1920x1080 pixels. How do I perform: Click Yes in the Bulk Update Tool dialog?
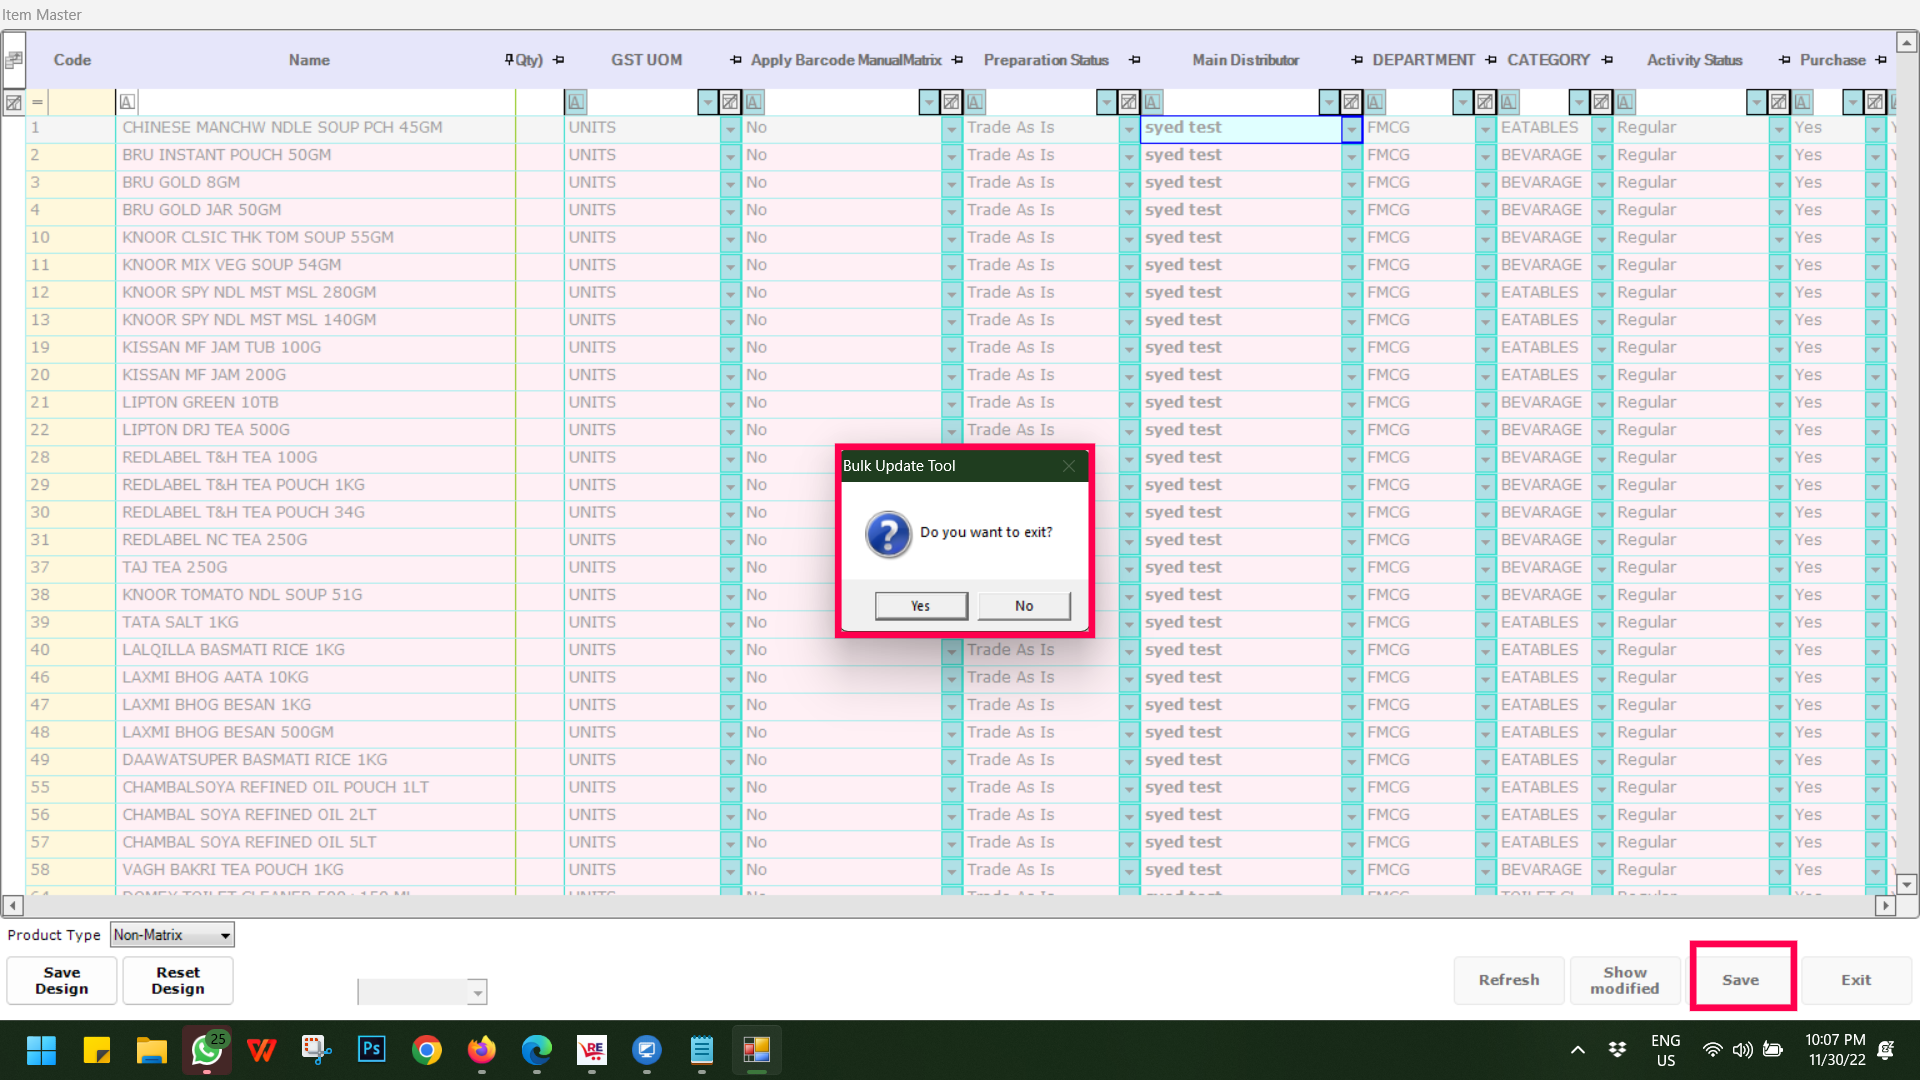point(920,606)
